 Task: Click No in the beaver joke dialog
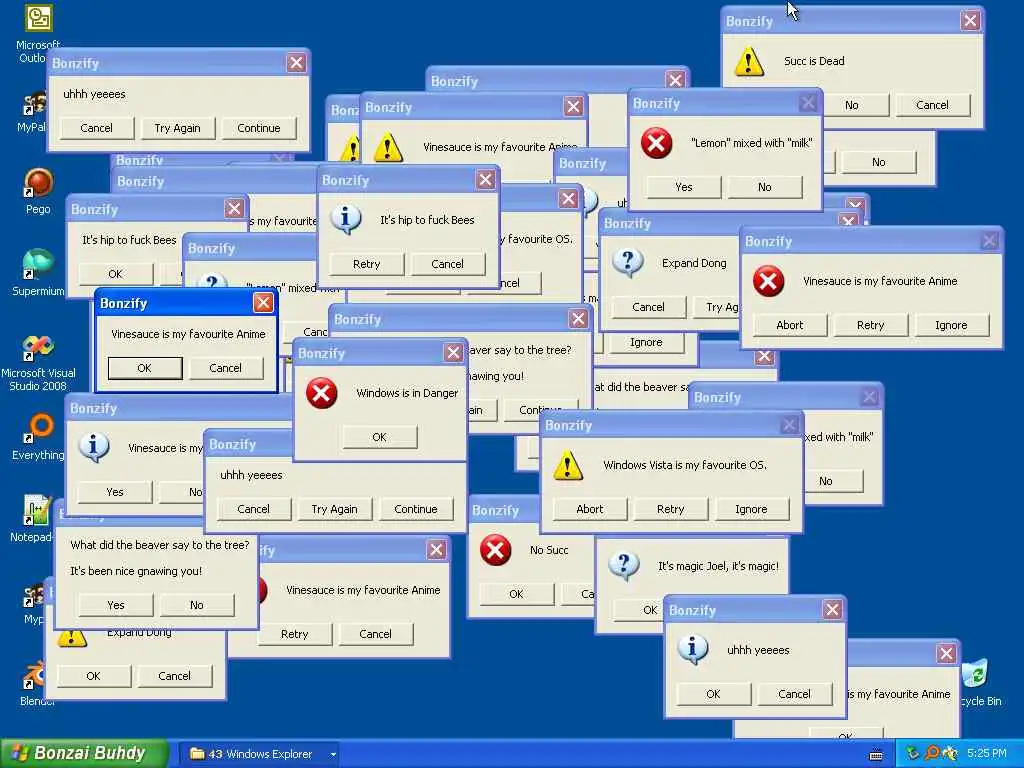click(x=197, y=605)
